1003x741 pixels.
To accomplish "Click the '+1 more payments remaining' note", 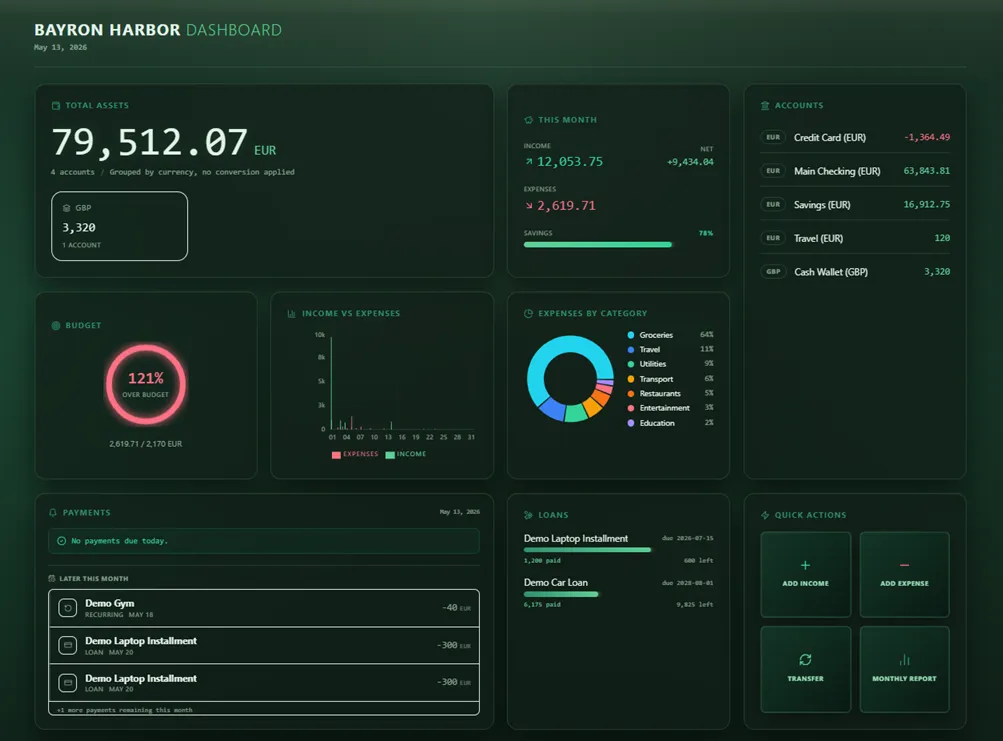I will (125, 710).
